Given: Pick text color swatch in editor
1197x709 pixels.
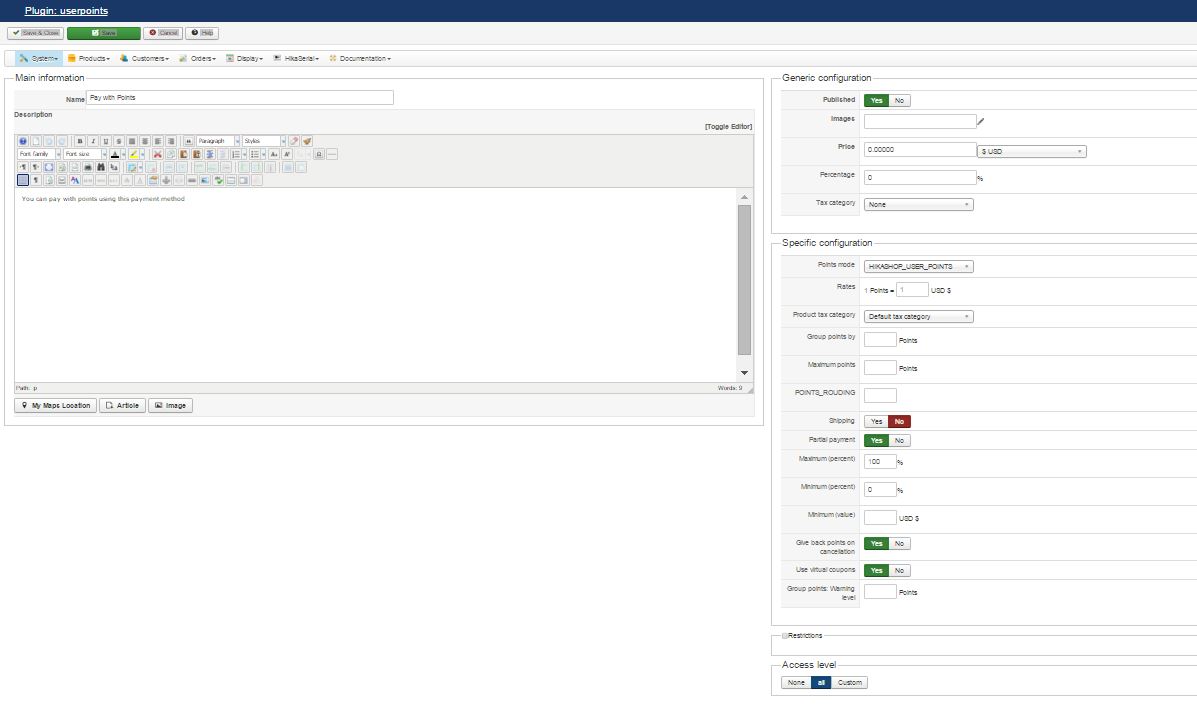Looking at the screenshot, I should coord(115,154).
